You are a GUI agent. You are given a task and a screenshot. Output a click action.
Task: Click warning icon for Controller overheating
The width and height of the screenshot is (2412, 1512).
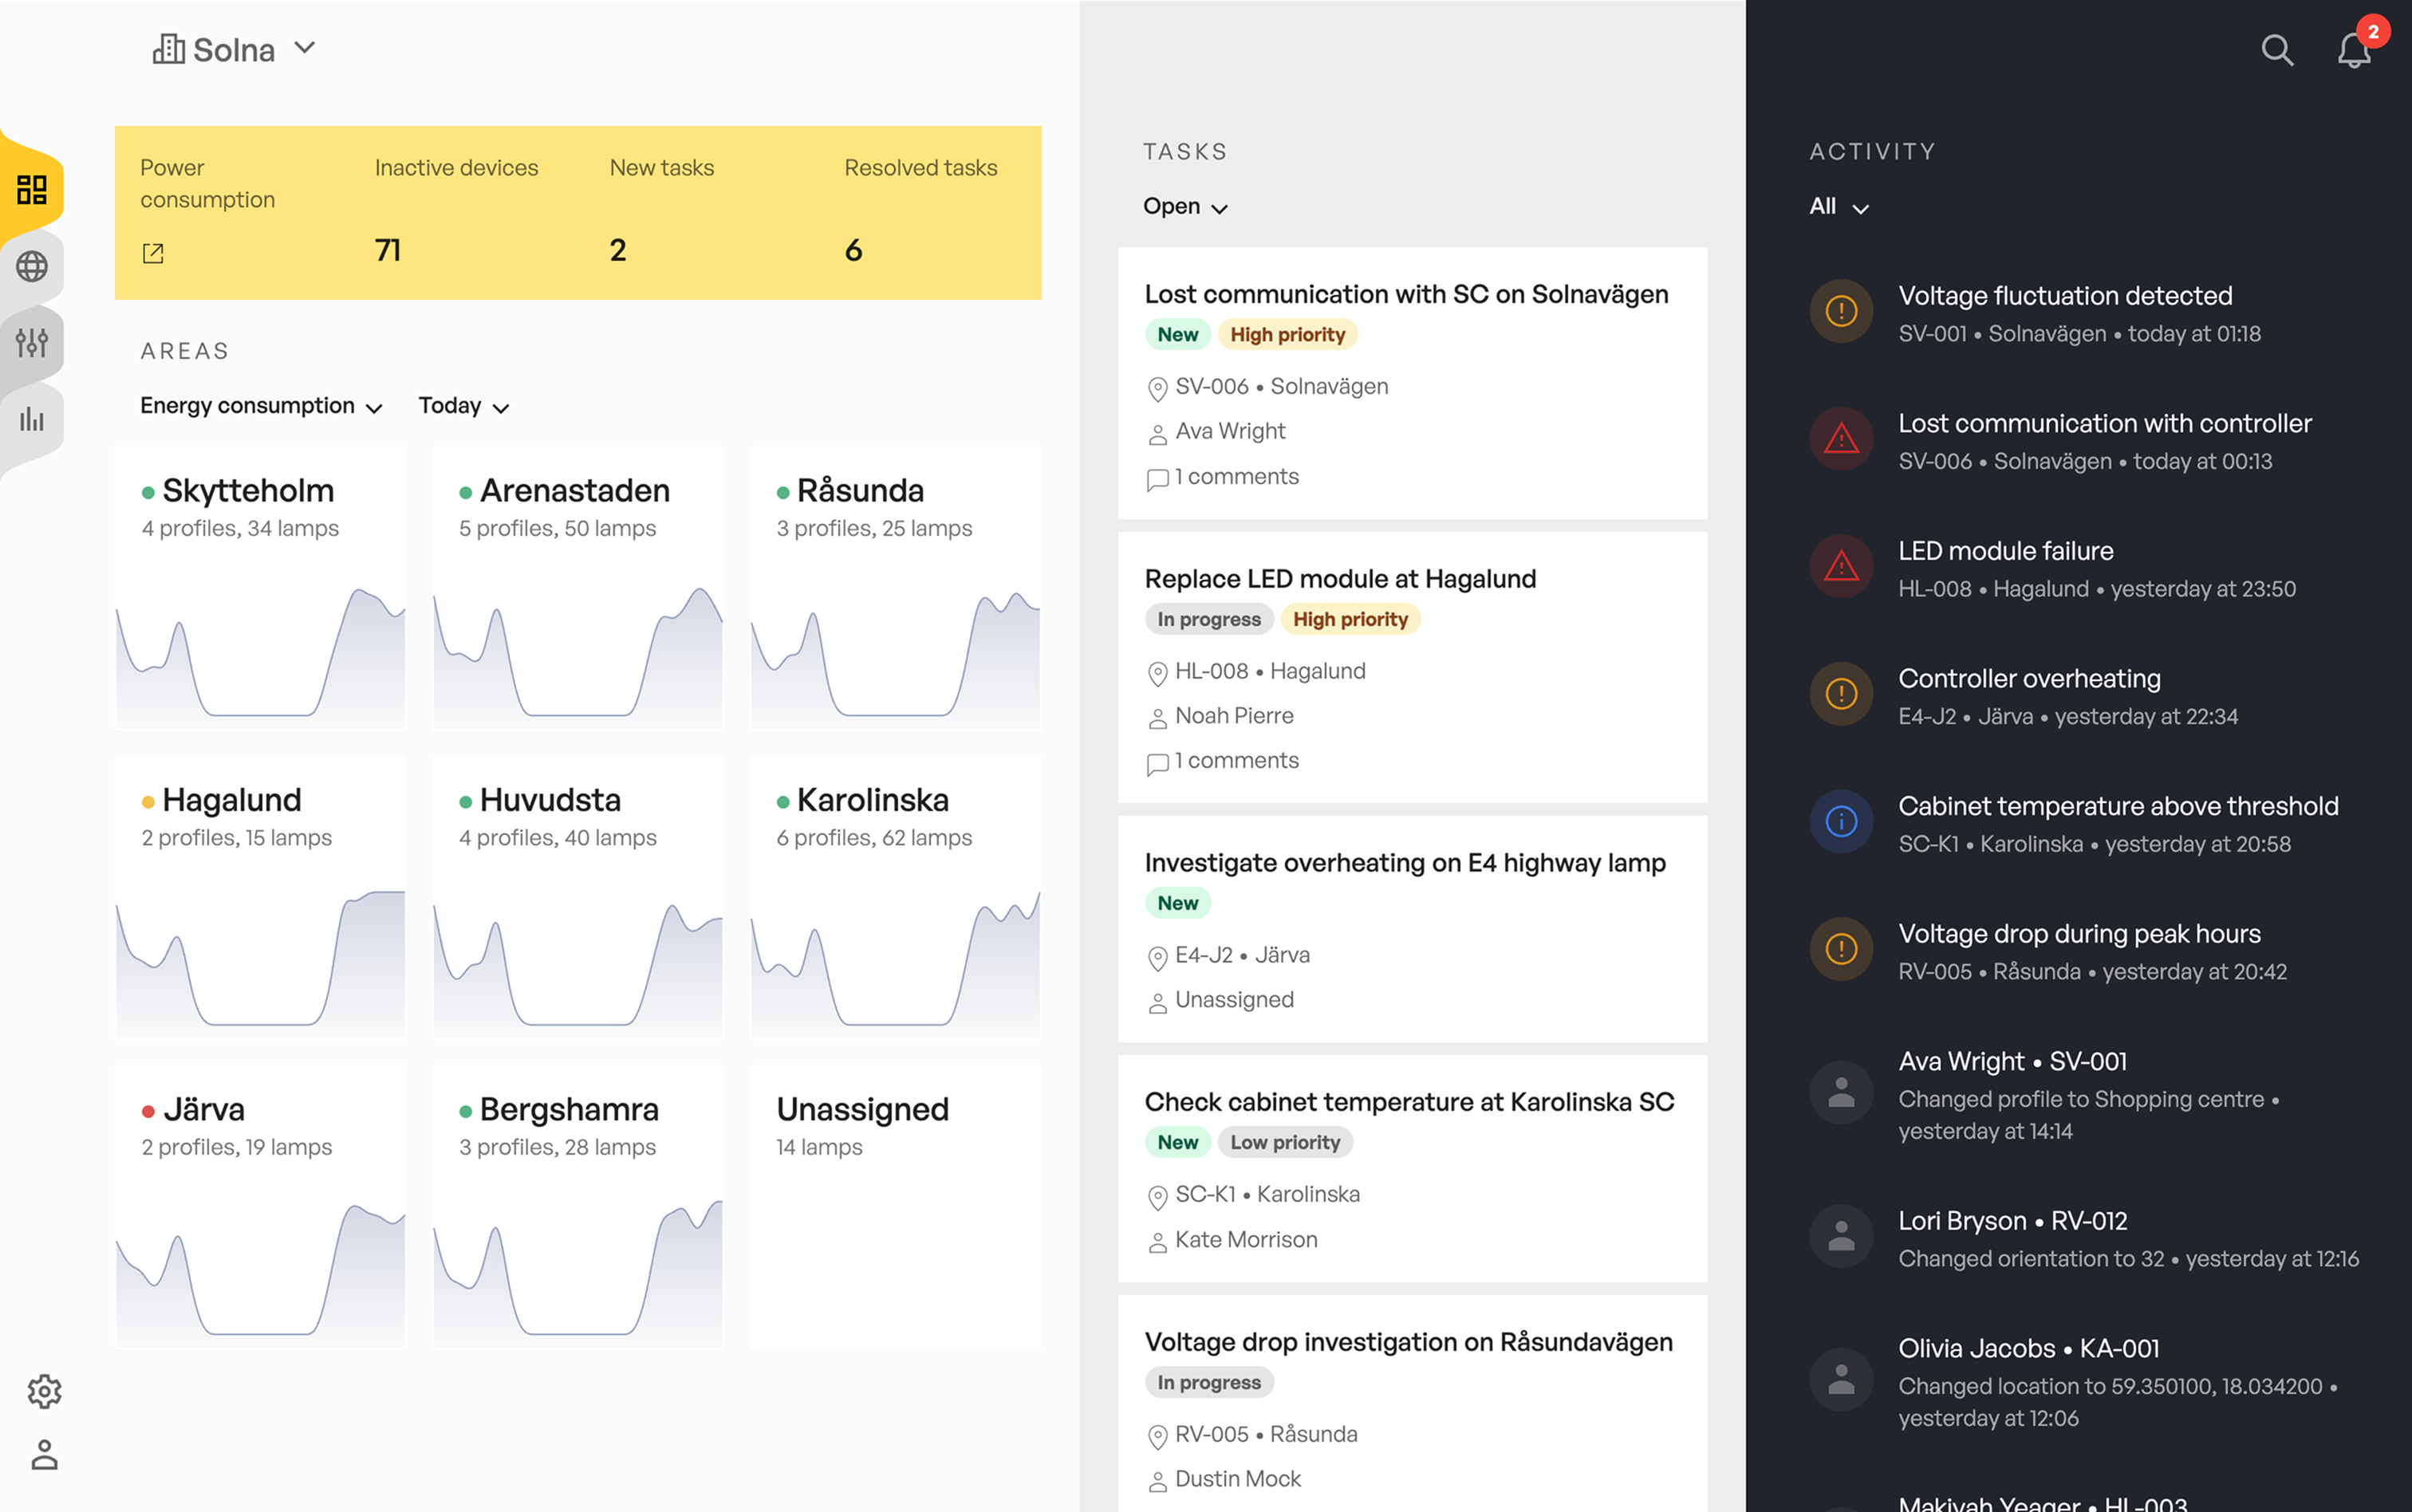pos(1841,693)
